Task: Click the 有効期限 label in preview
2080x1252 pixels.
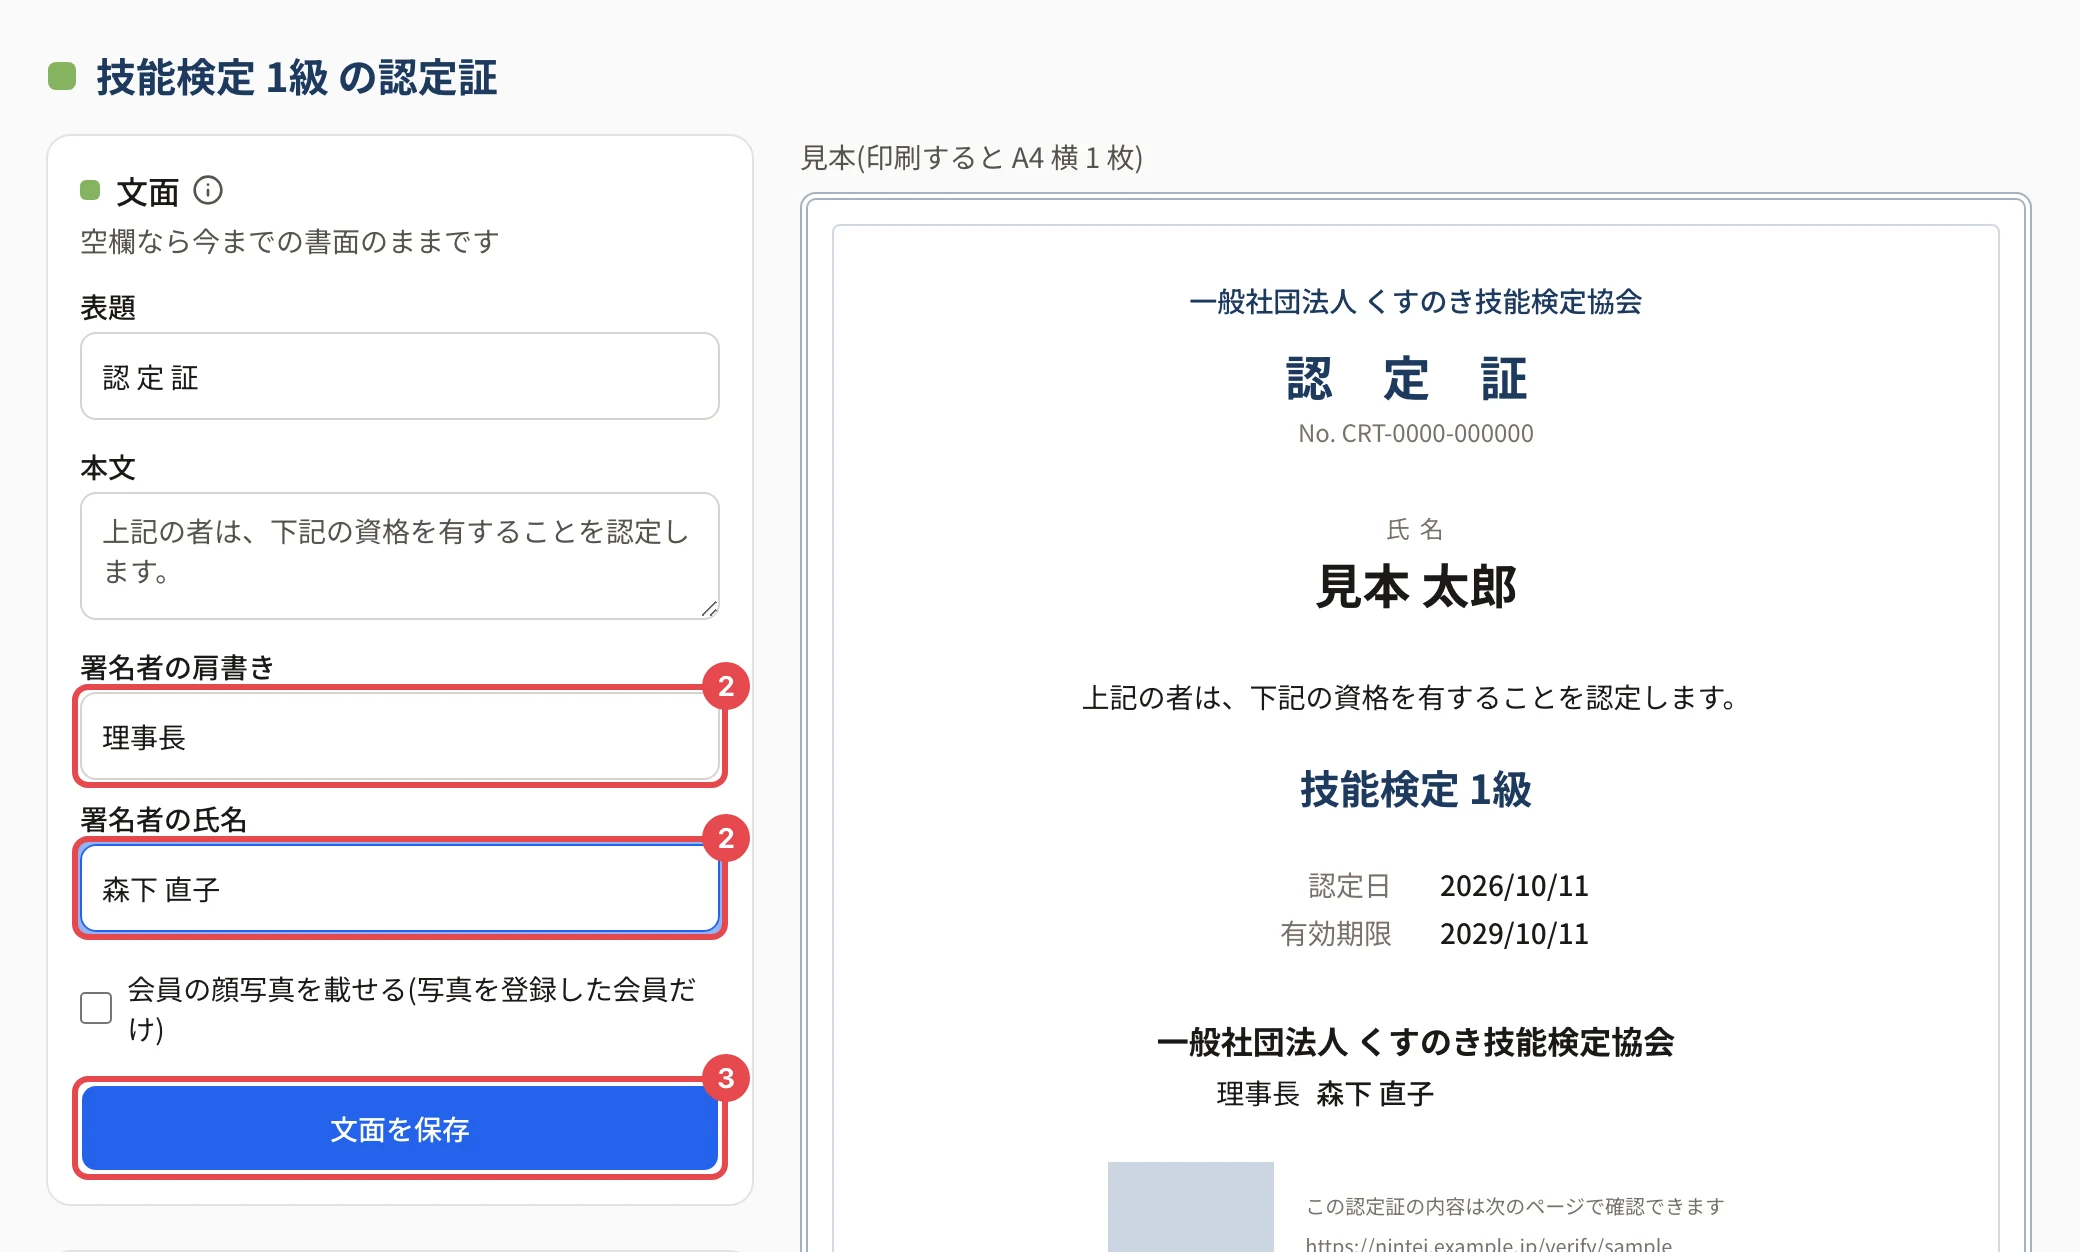Action: pos(1336,934)
